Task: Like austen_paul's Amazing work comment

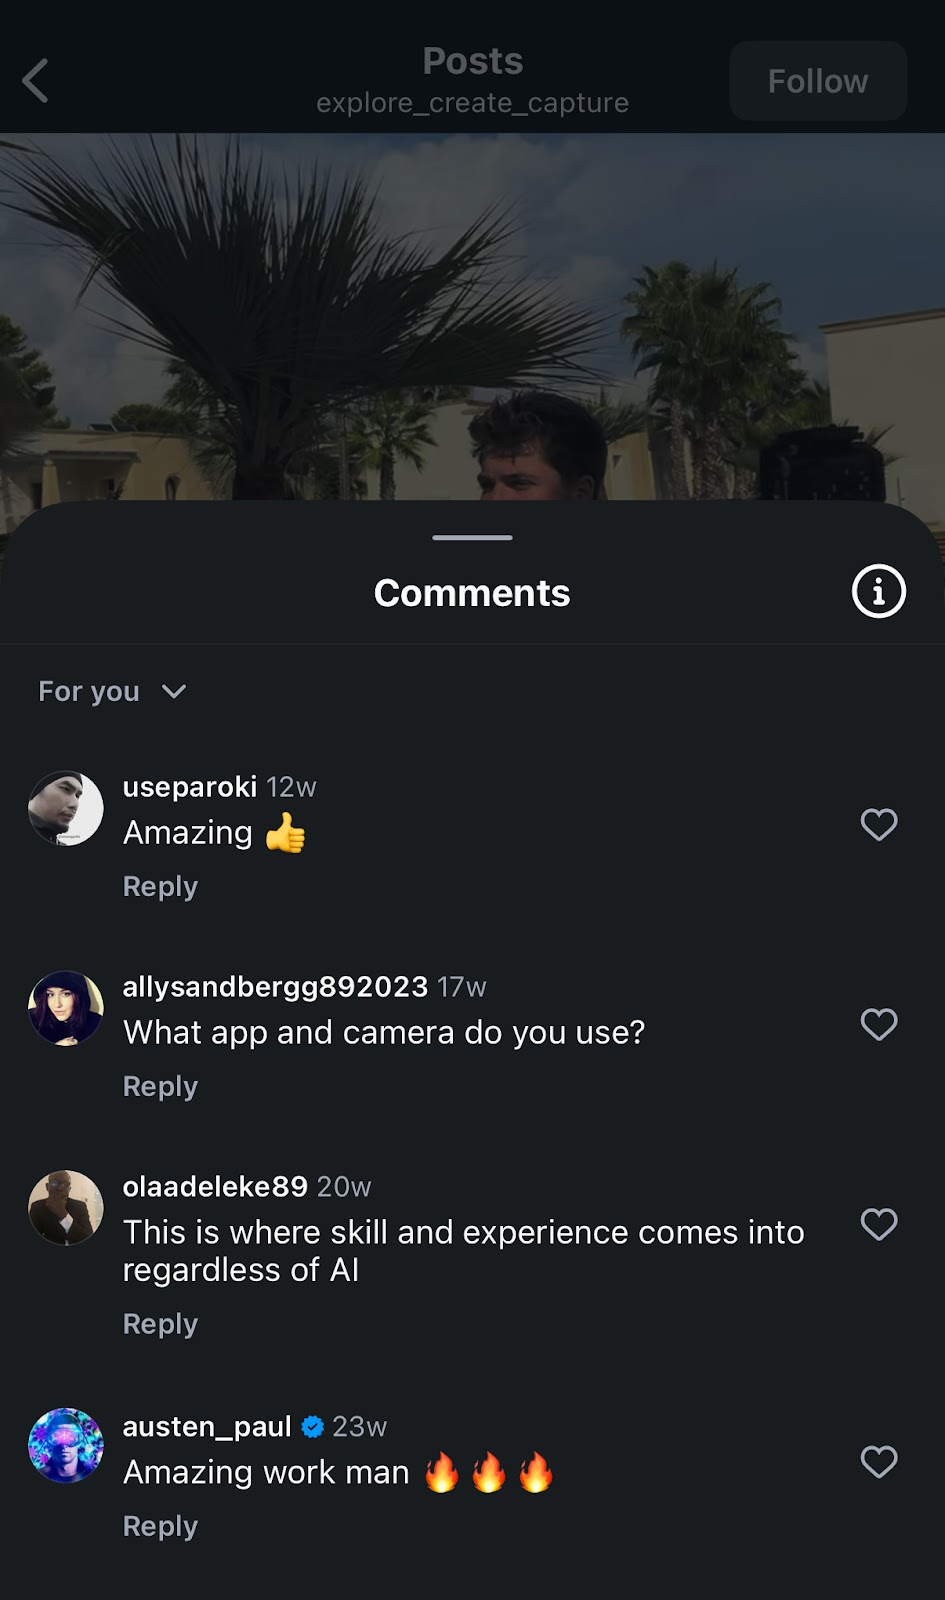Action: tap(878, 1462)
